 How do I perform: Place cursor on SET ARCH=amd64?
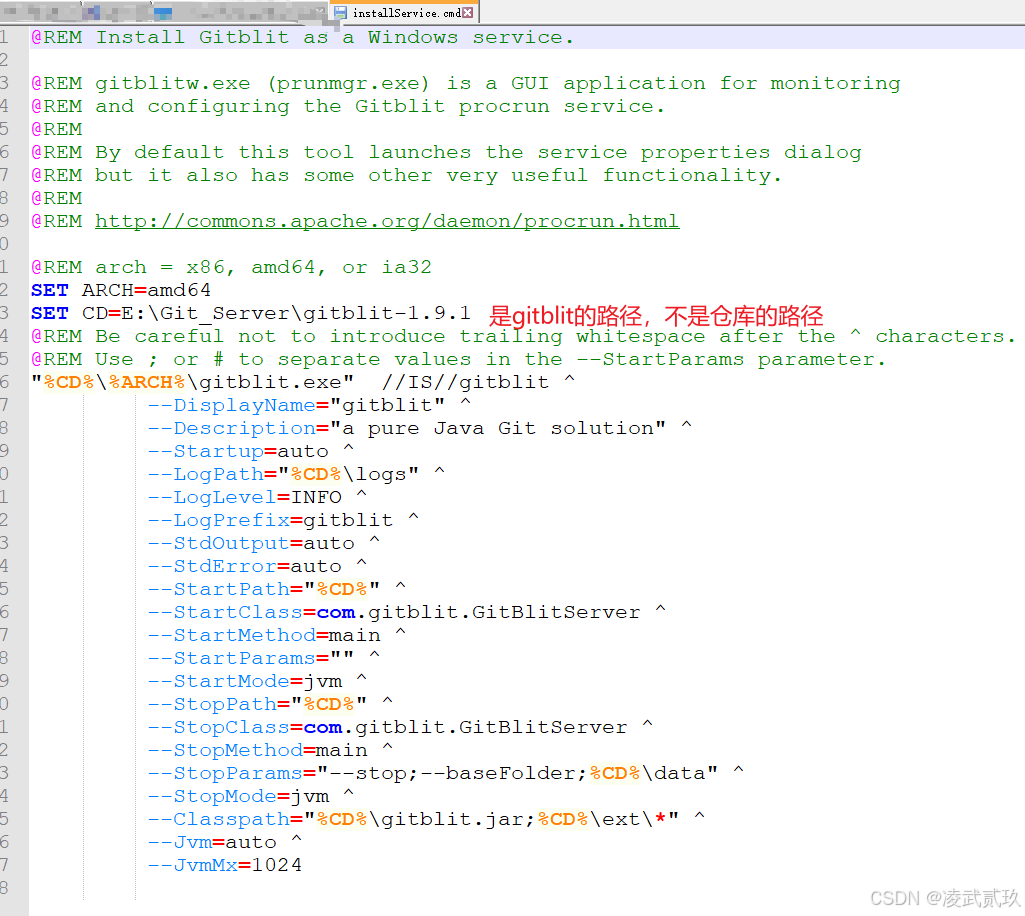pos(120,290)
